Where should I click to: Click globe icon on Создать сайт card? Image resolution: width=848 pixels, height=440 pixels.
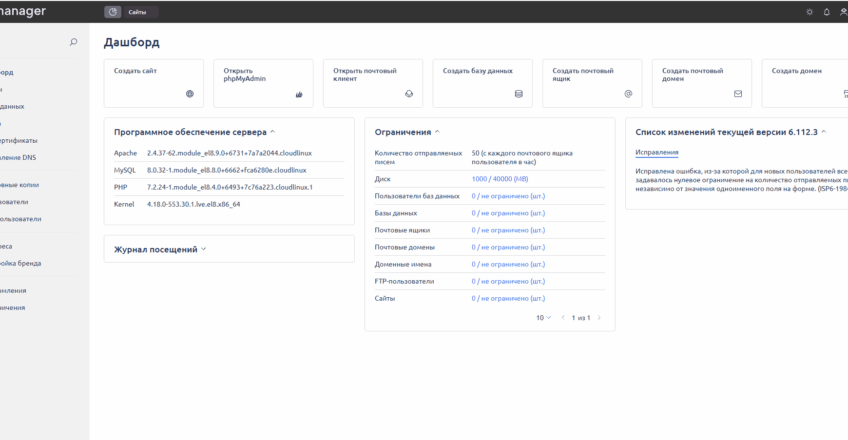pos(190,94)
